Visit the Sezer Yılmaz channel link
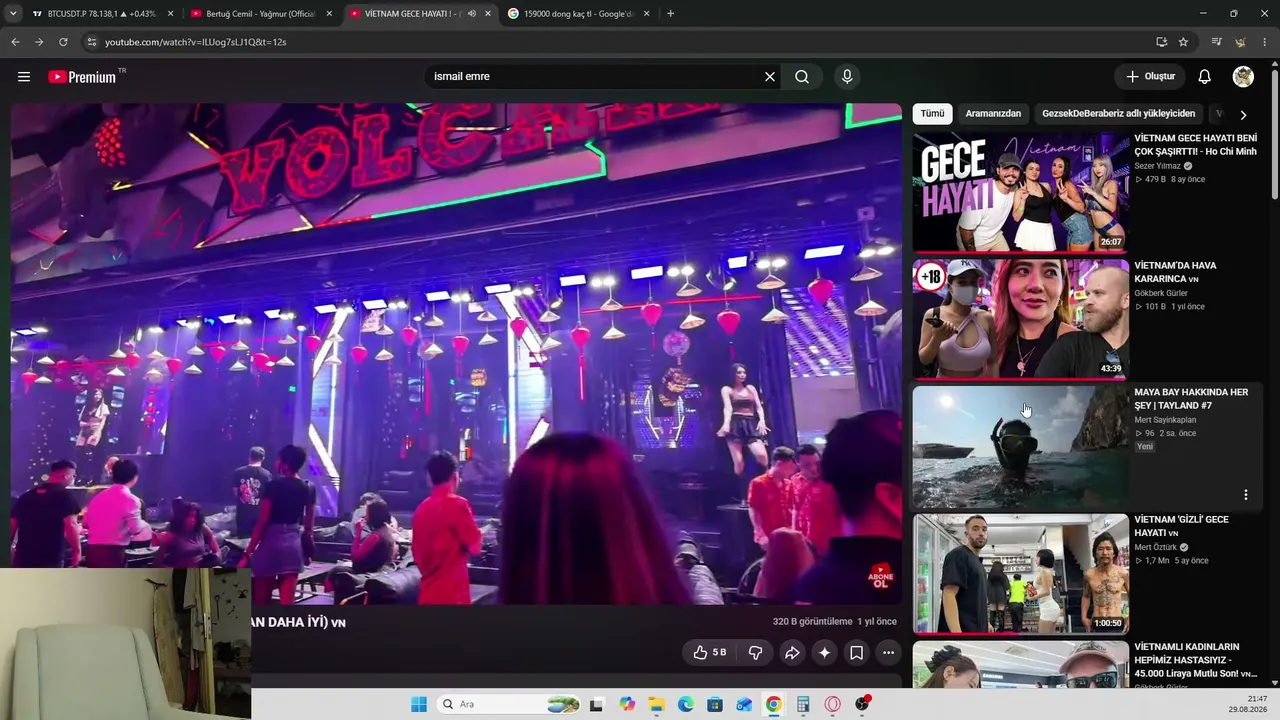 tap(1157, 166)
